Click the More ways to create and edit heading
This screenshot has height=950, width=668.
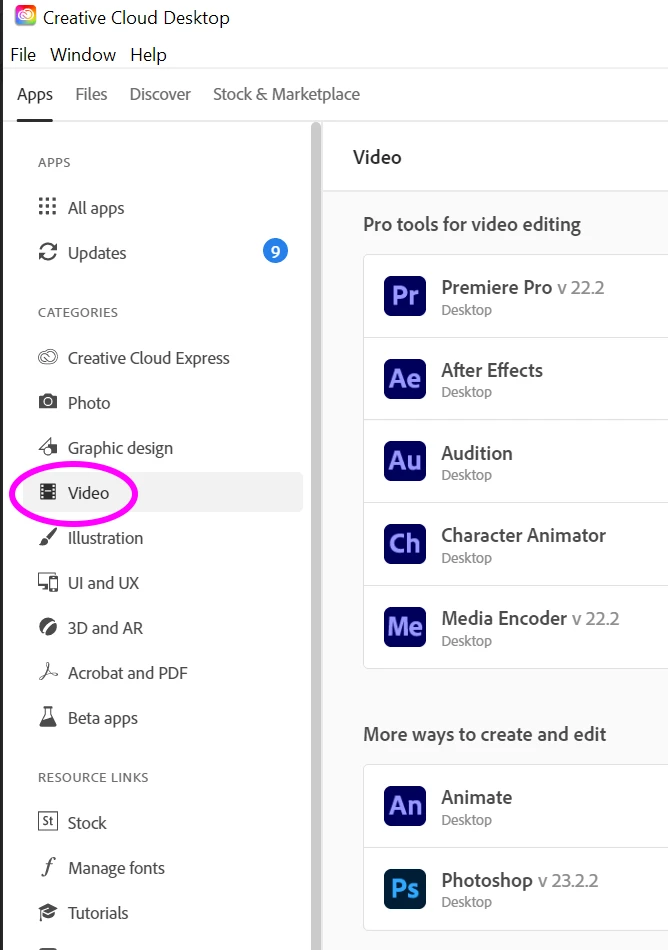(484, 734)
